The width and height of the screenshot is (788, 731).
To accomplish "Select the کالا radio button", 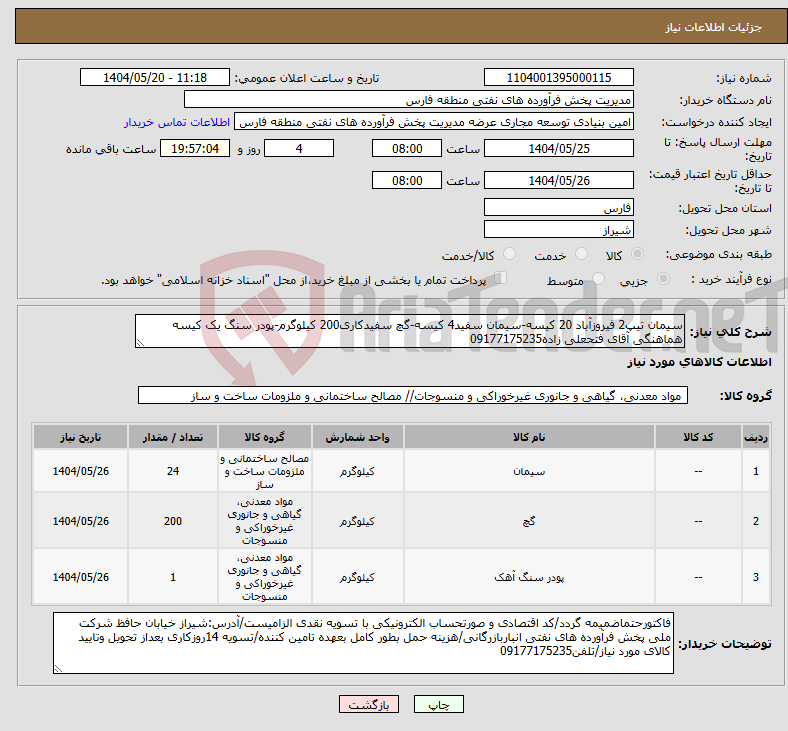I will (x=637, y=254).
